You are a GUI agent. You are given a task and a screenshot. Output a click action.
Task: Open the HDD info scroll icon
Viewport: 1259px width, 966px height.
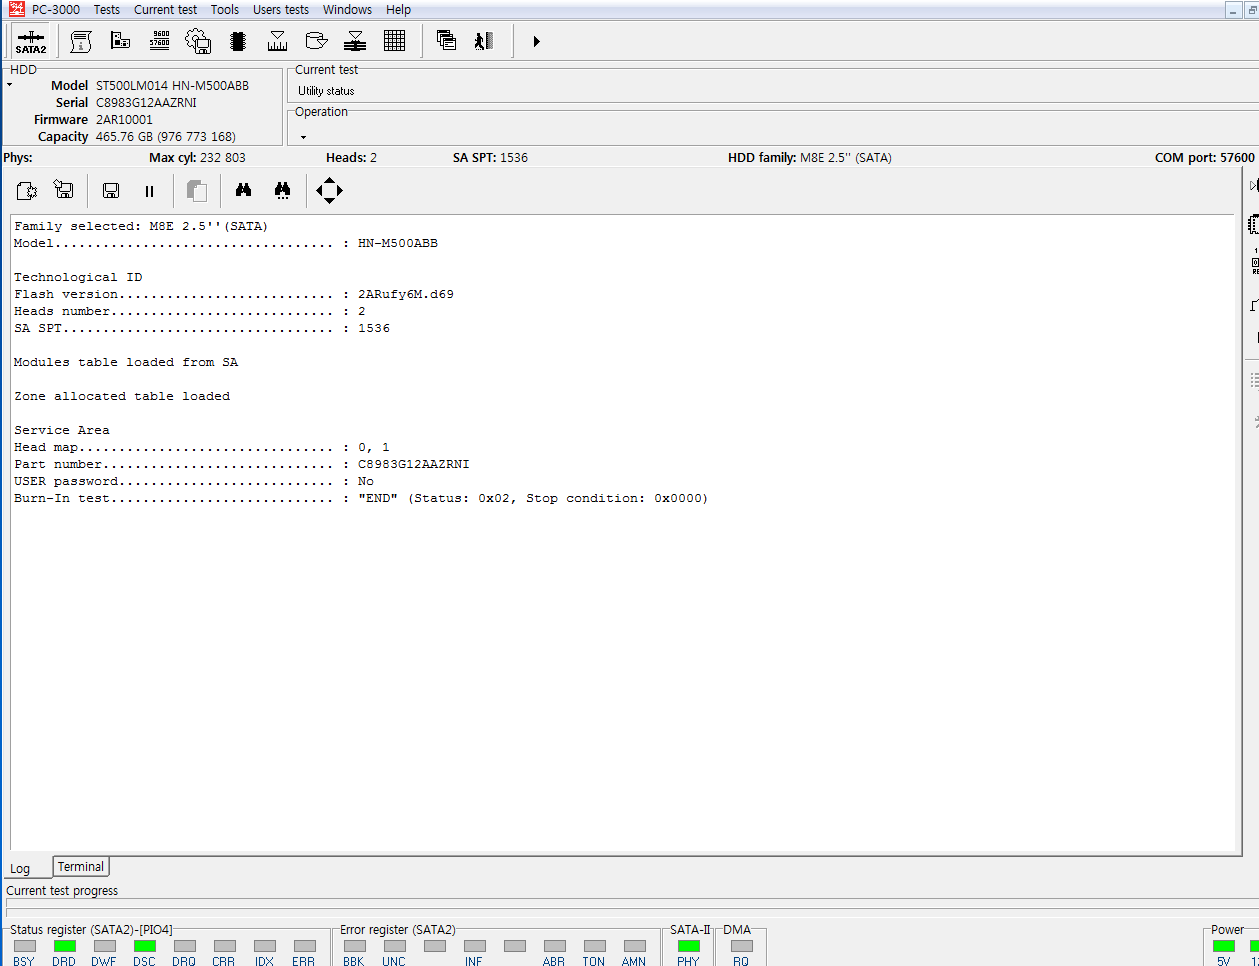(x=81, y=41)
